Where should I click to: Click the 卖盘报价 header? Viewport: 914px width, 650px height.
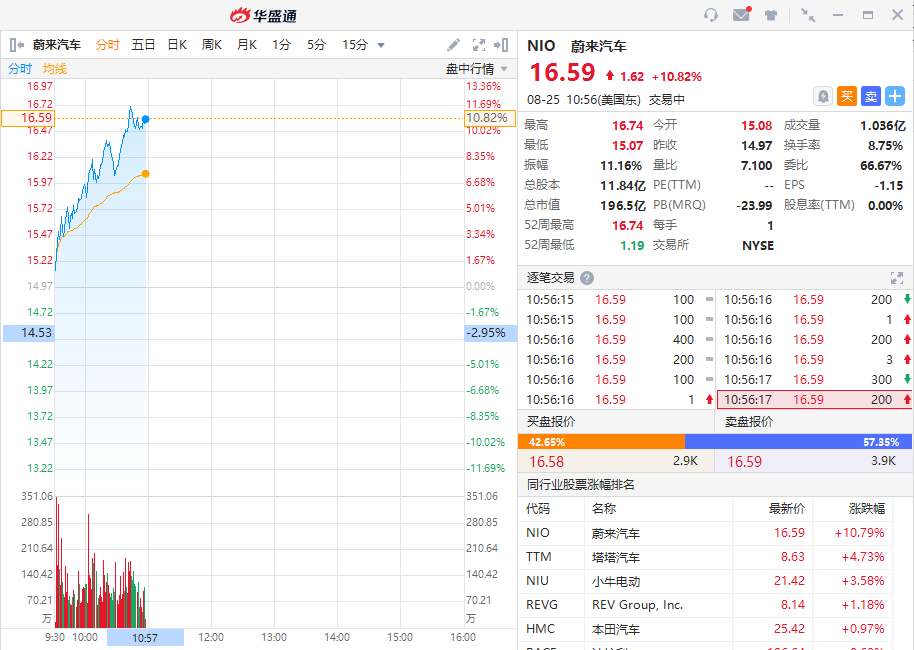coord(749,421)
